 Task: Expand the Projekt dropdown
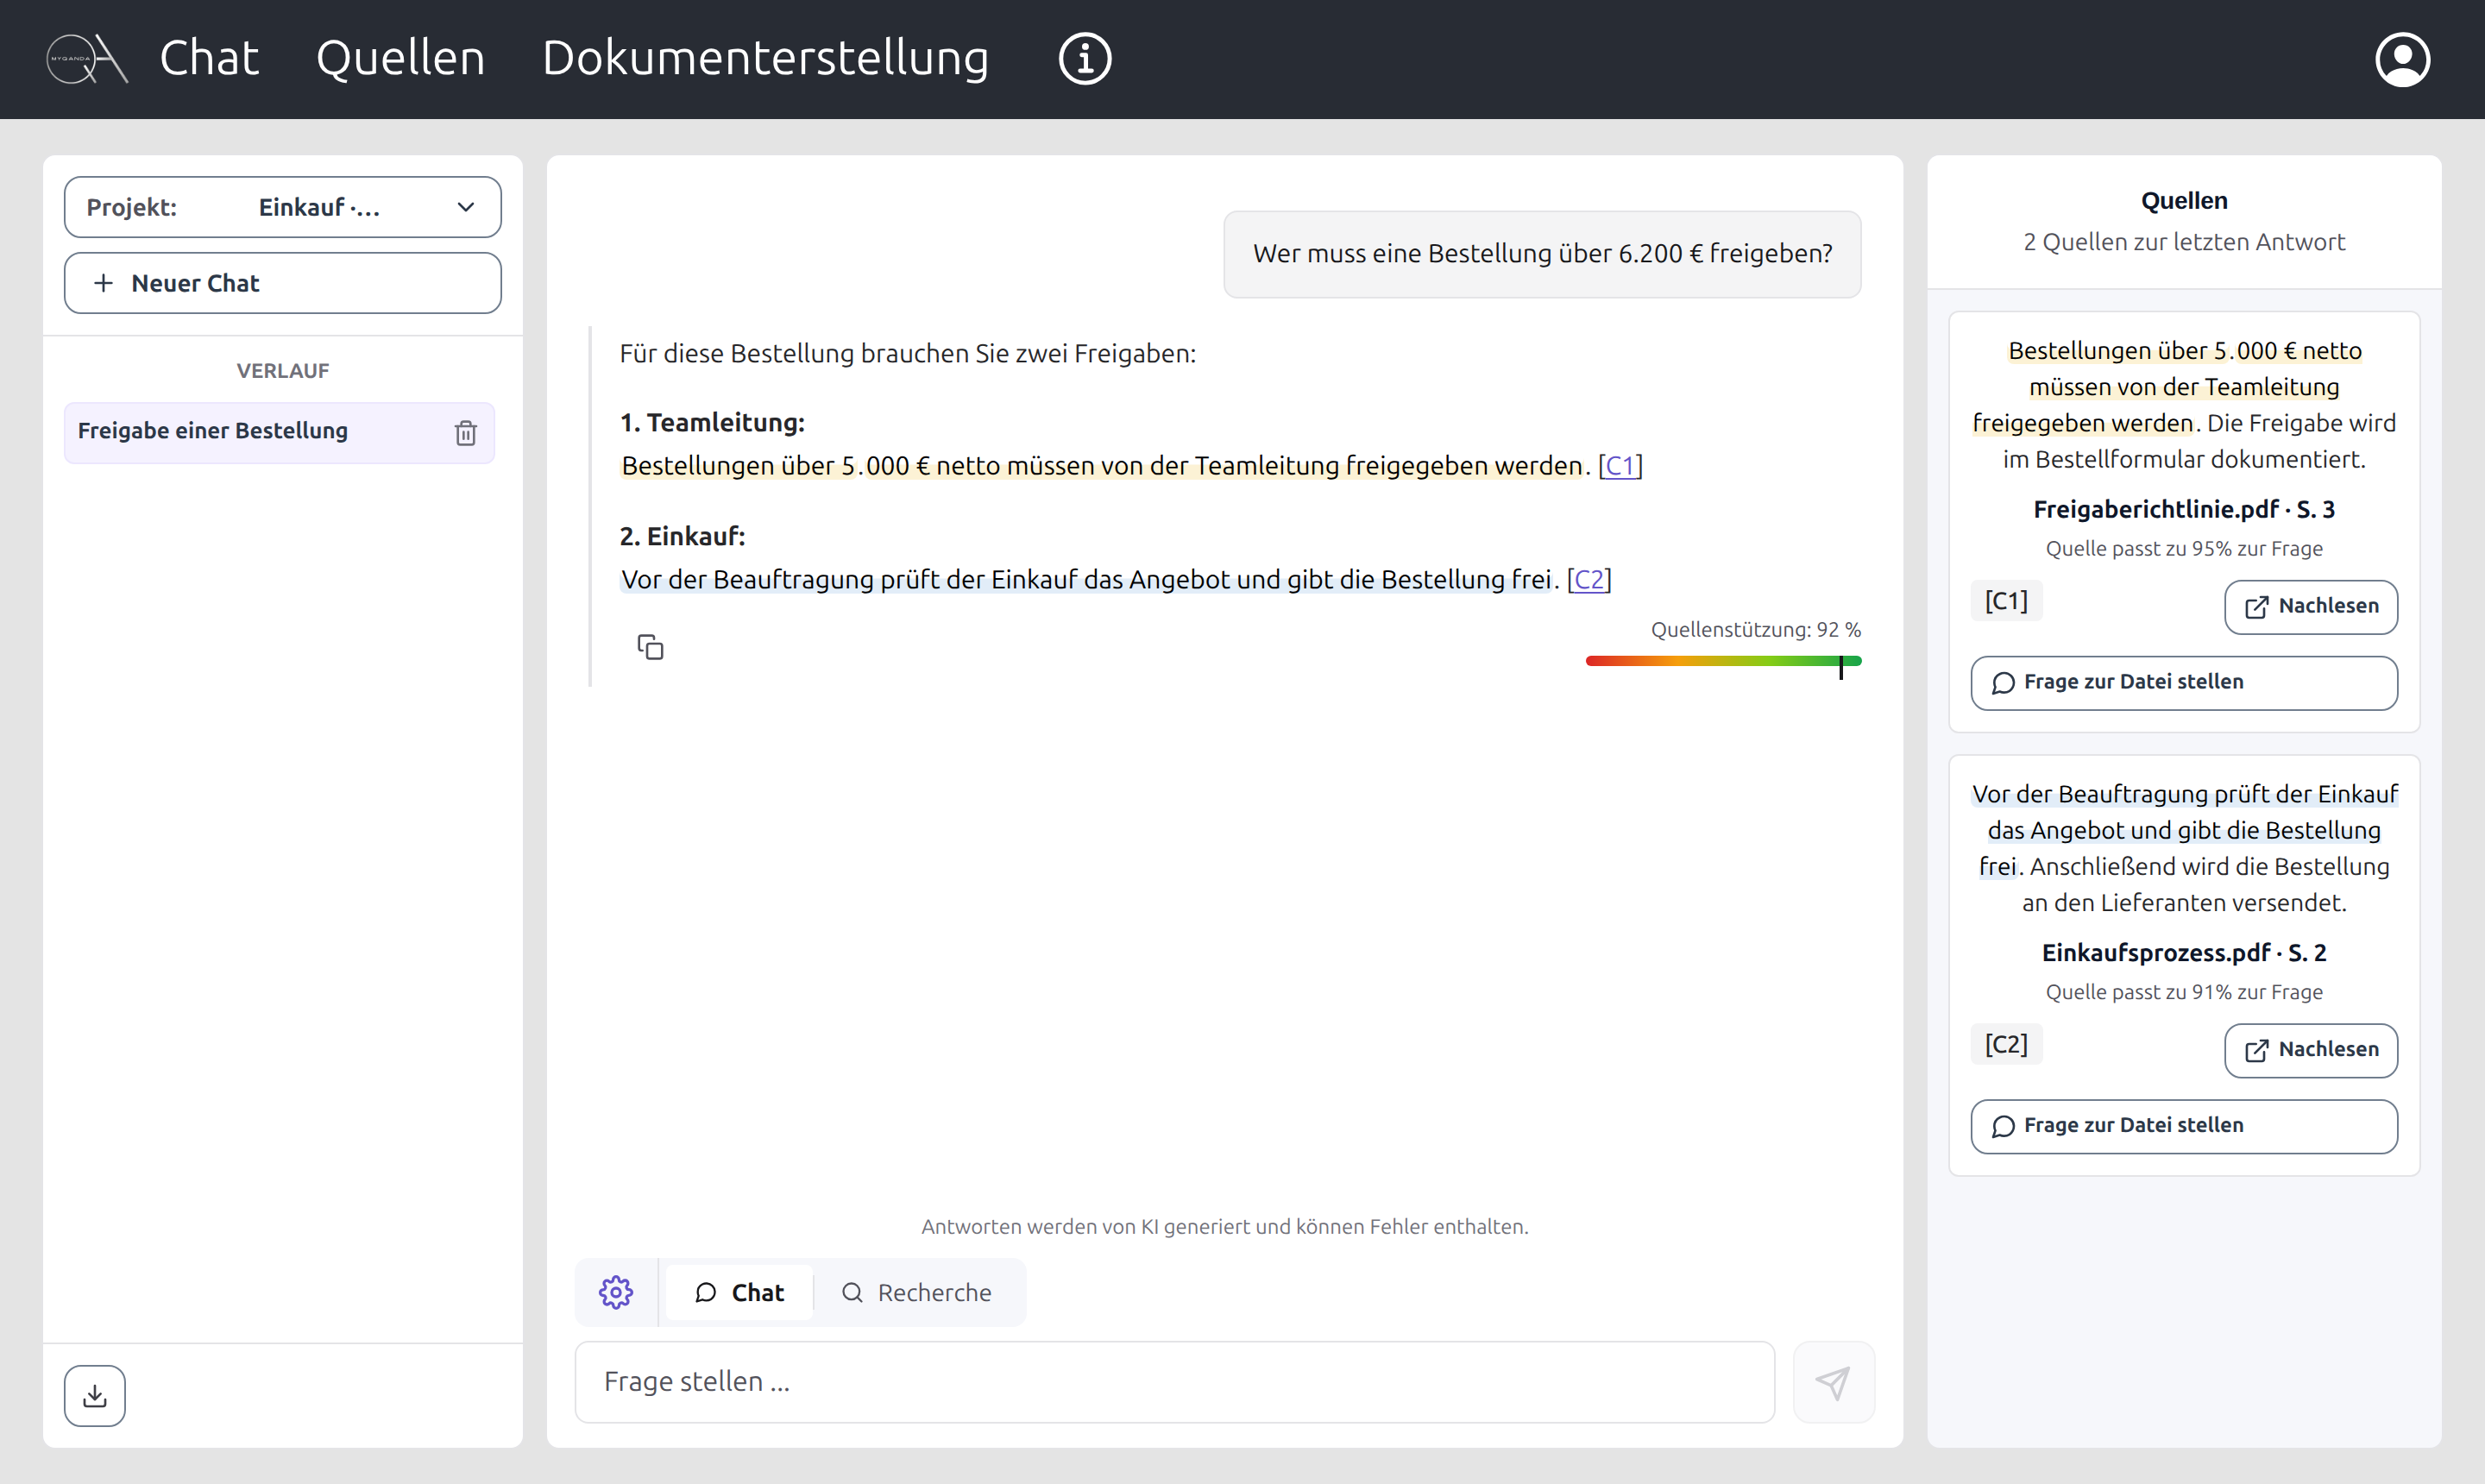[x=283, y=207]
